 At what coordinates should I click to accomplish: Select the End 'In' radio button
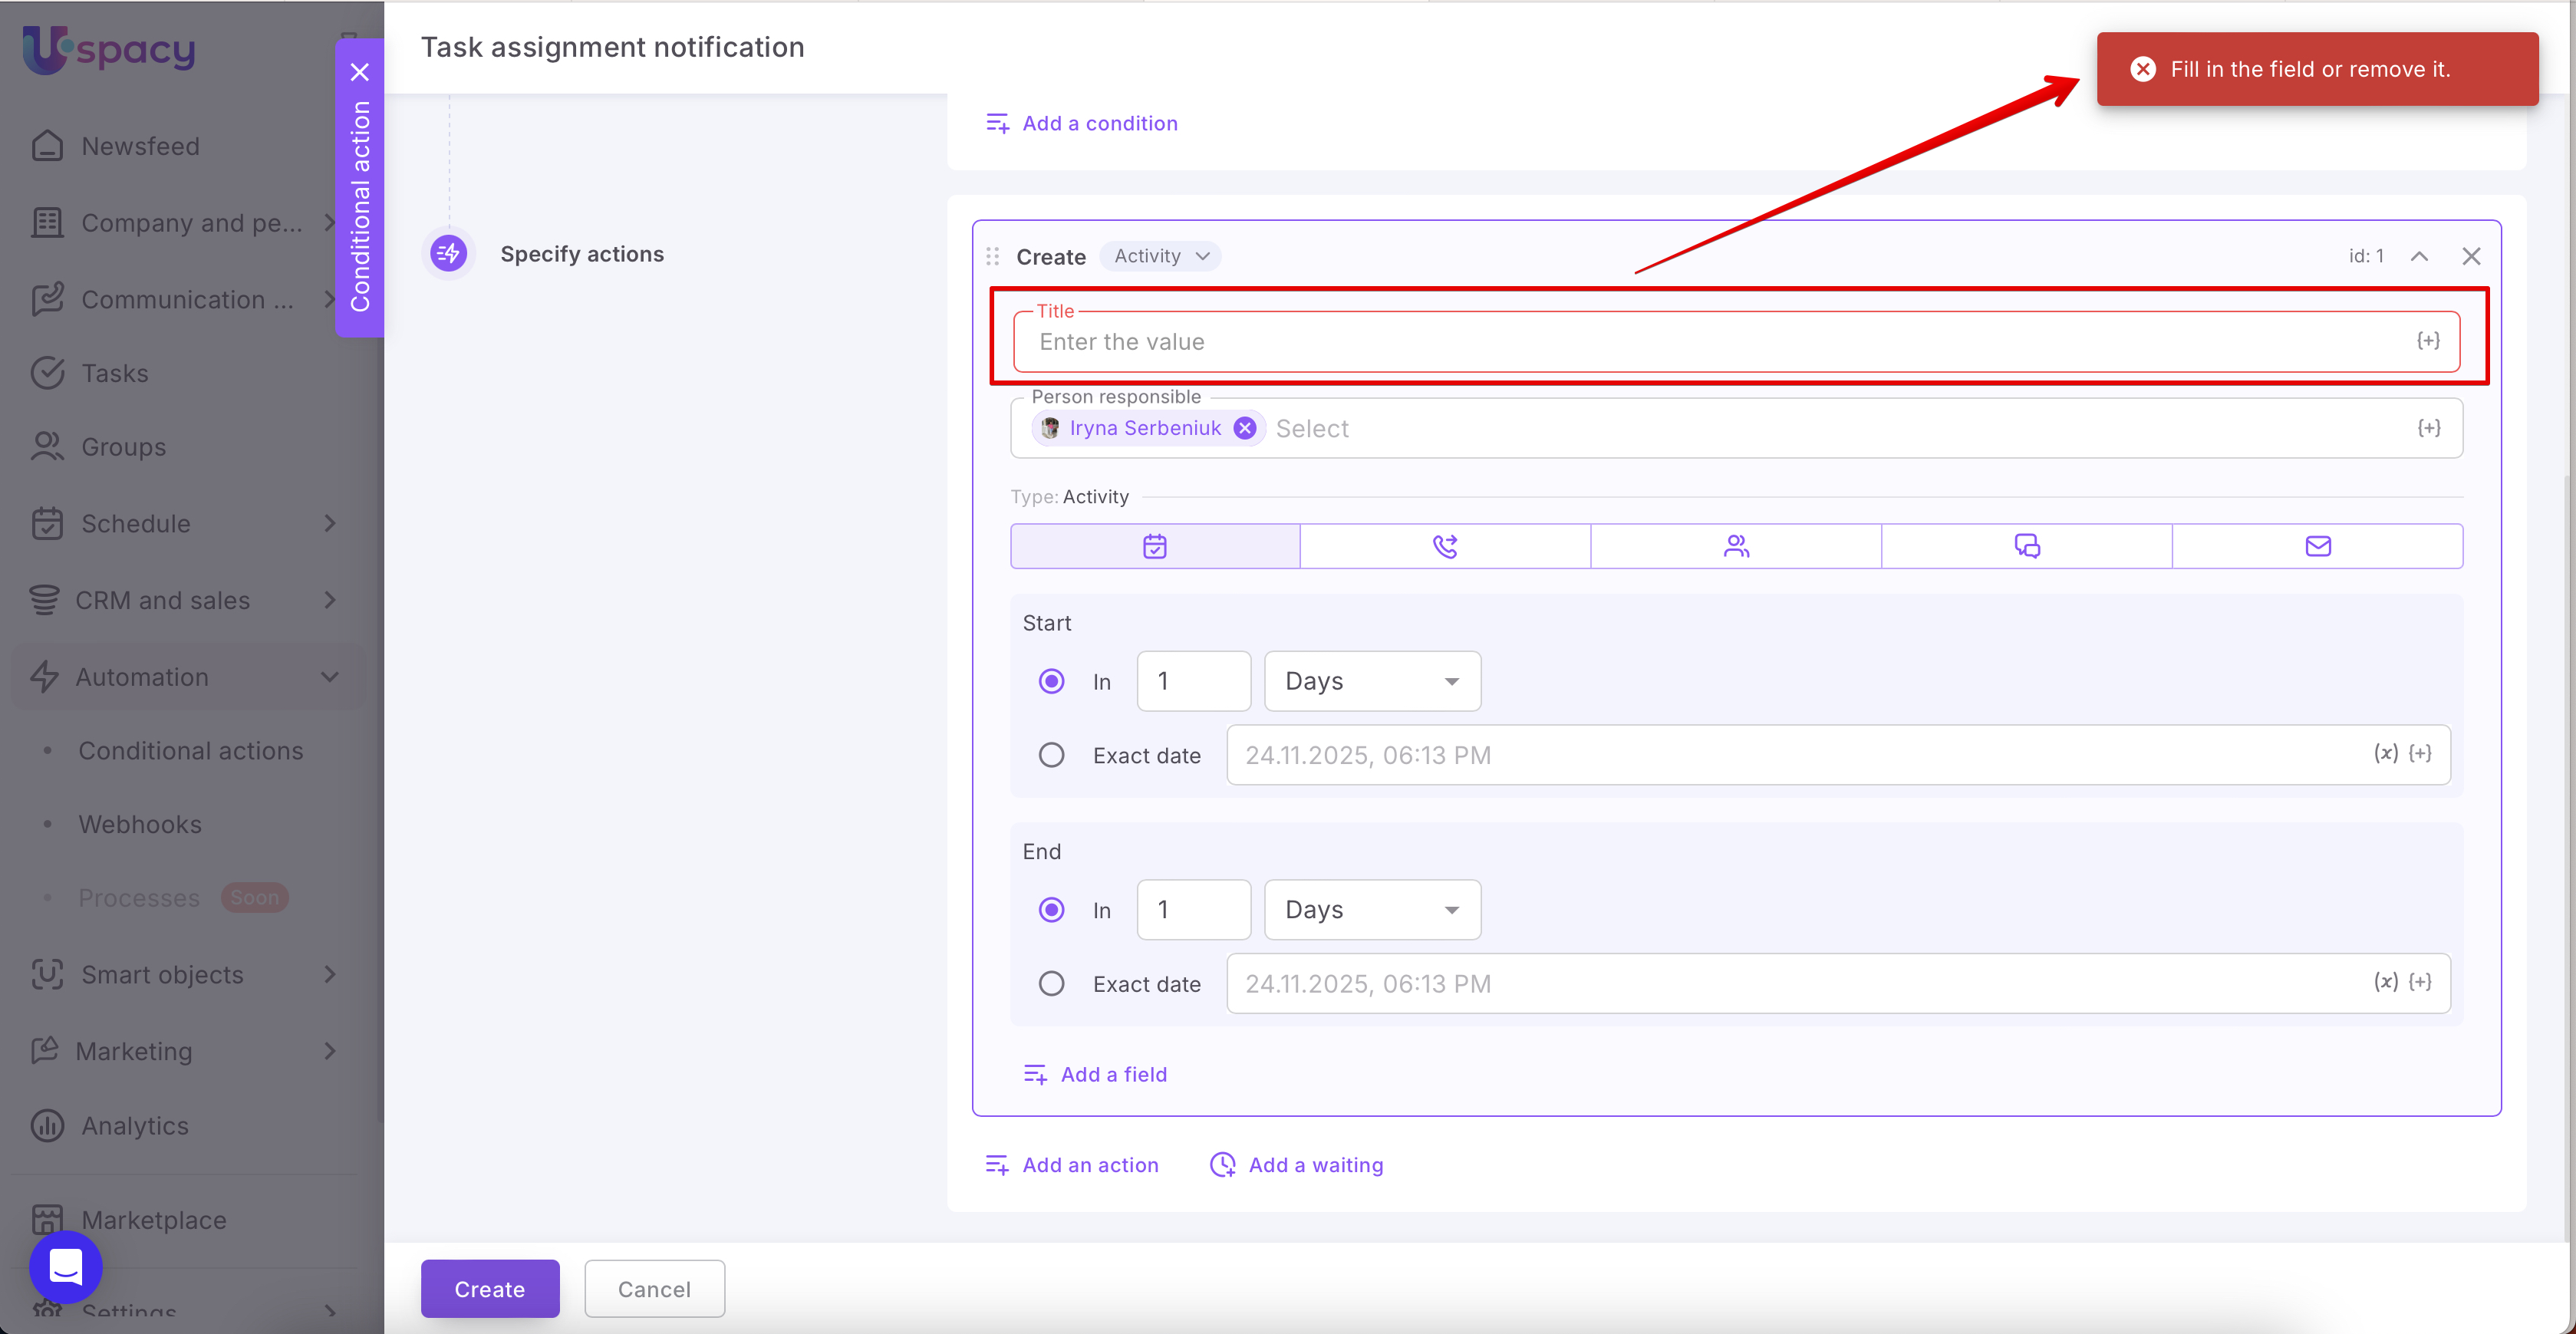(x=1051, y=910)
